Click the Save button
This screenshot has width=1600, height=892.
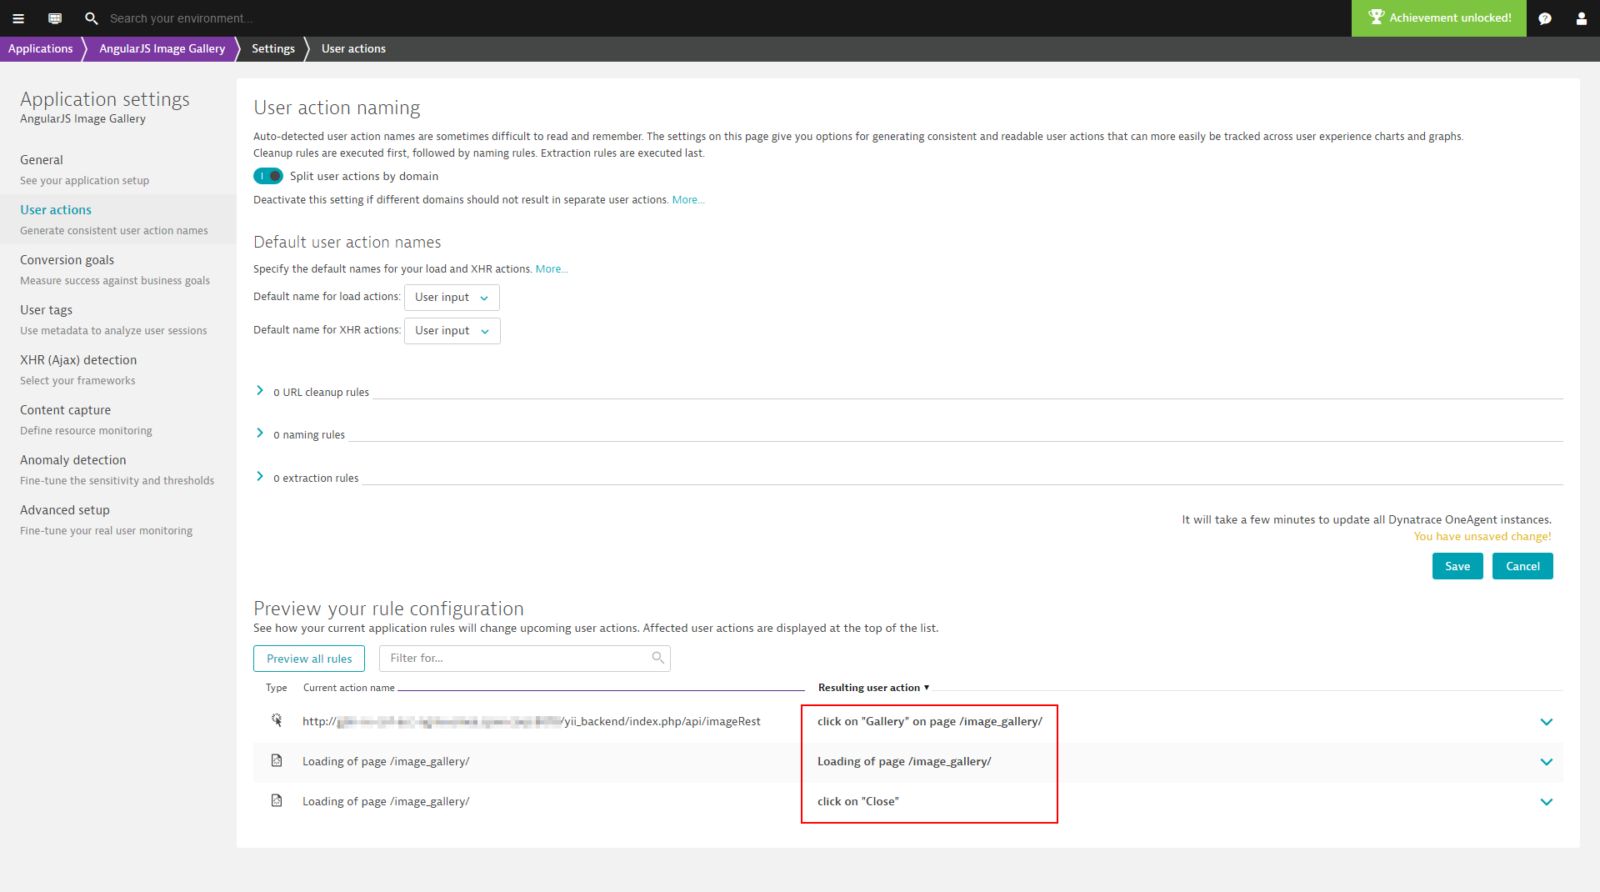[1457, 566]
